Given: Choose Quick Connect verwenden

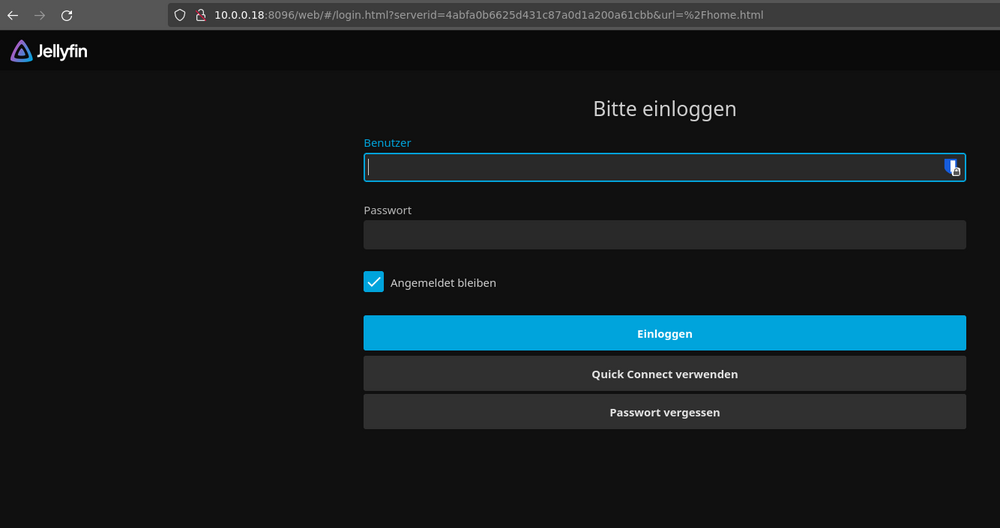Looking at the screenshot, I should 665,374.
